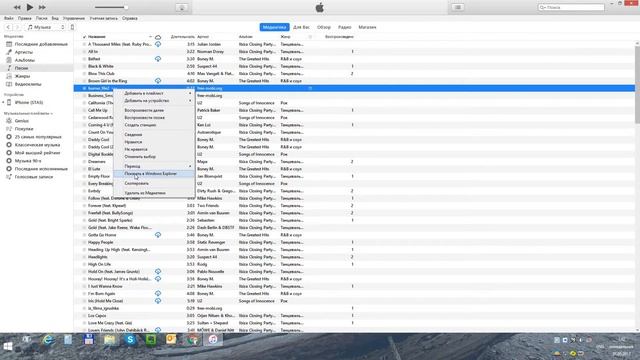Screen dimensions: 640x360
Task: Choose Показать в Windows Explorer
Action: point(154,173)
